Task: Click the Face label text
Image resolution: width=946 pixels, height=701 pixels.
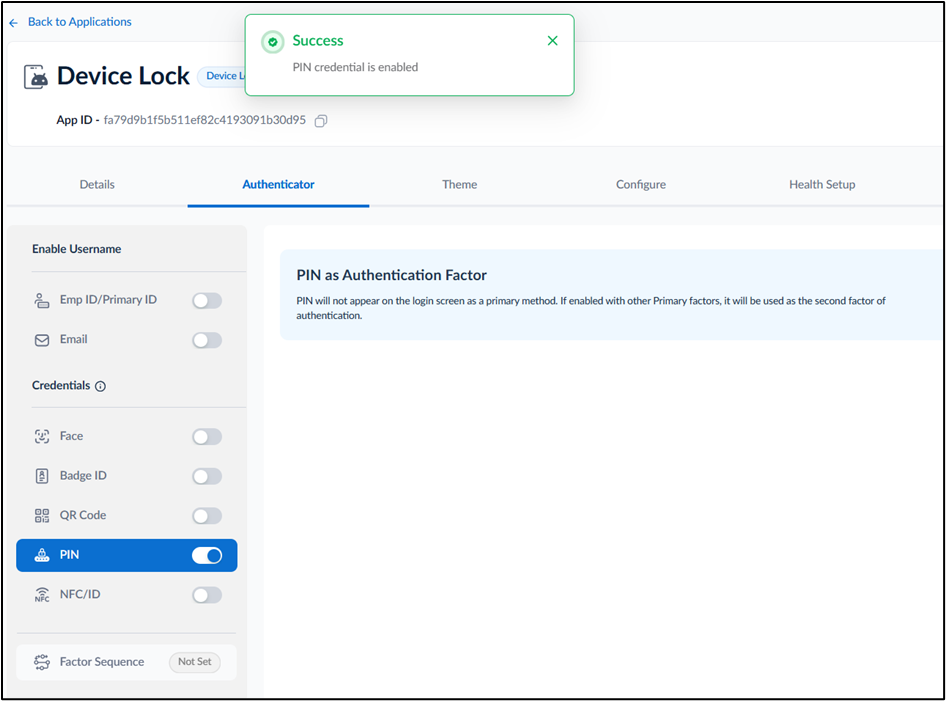Action: point(71,436)
